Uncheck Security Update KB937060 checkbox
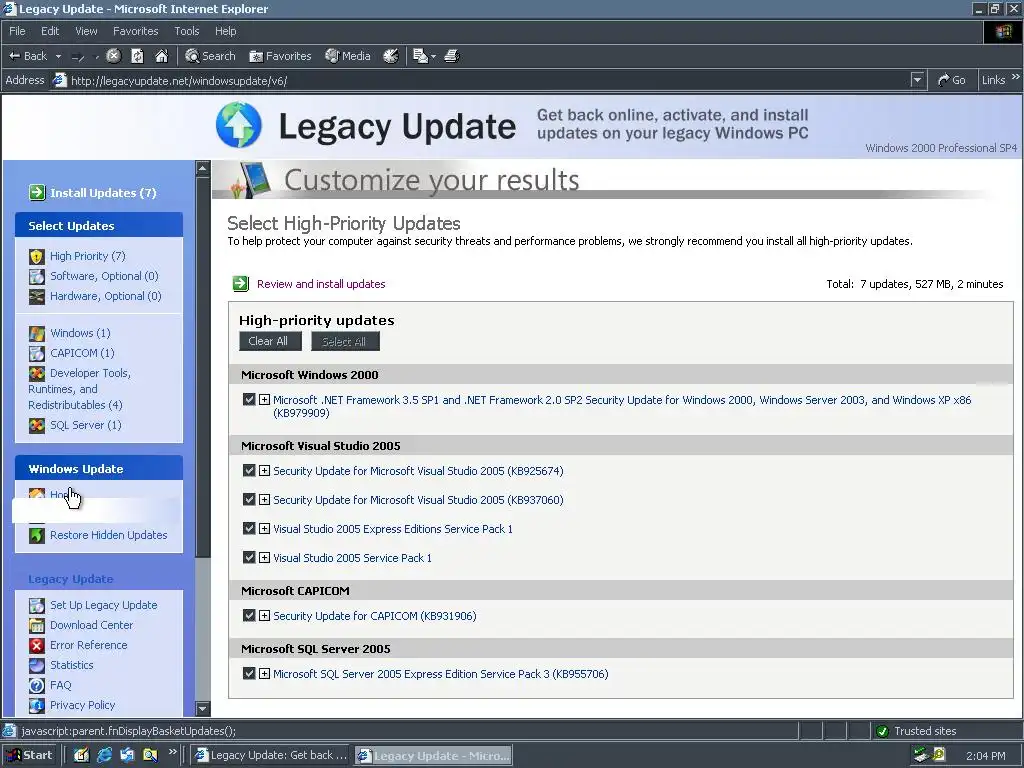 249,499
